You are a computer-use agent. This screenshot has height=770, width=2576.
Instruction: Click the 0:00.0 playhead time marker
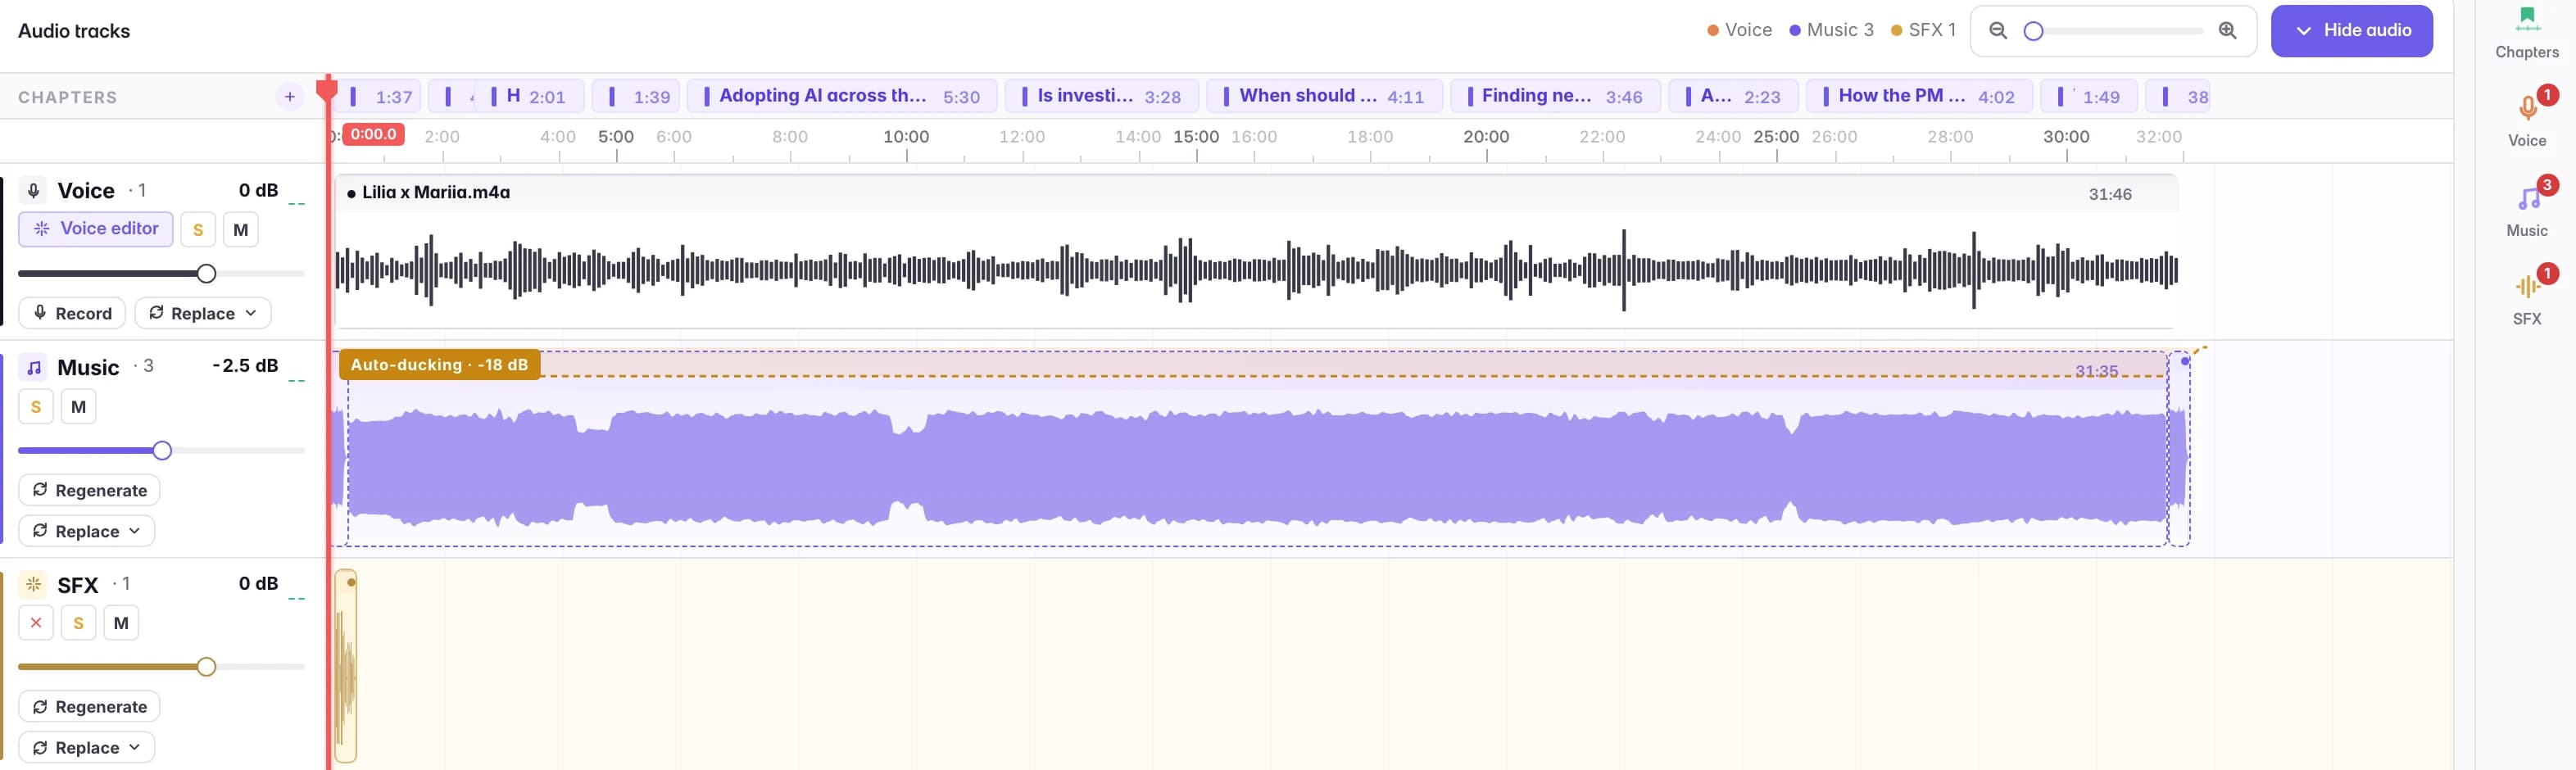click(373, 134)
